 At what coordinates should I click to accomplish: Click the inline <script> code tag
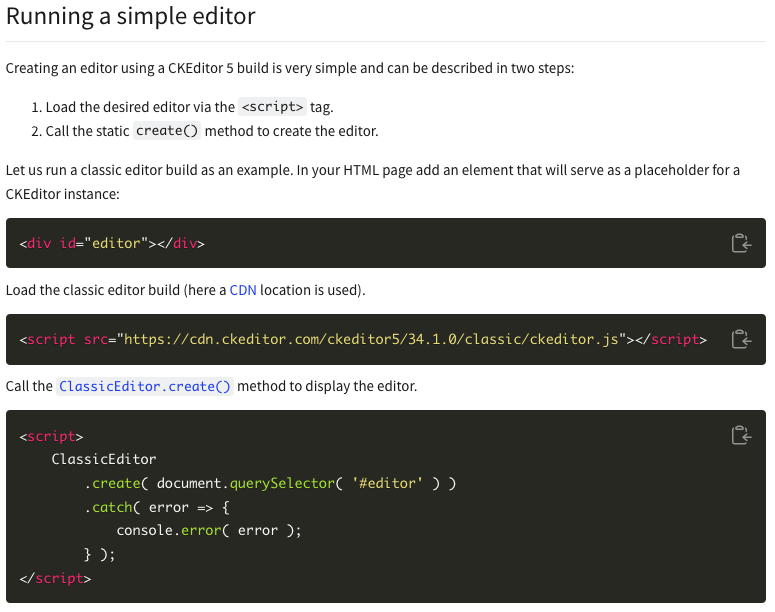click(272, 107)
